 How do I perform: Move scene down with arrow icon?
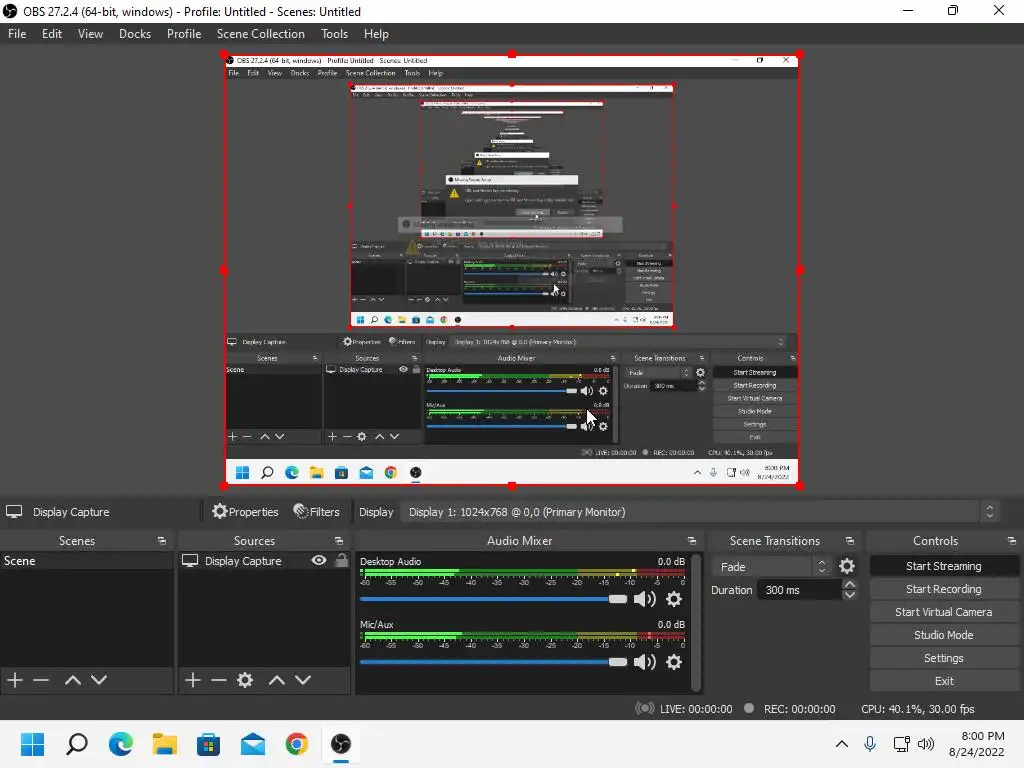99,680
